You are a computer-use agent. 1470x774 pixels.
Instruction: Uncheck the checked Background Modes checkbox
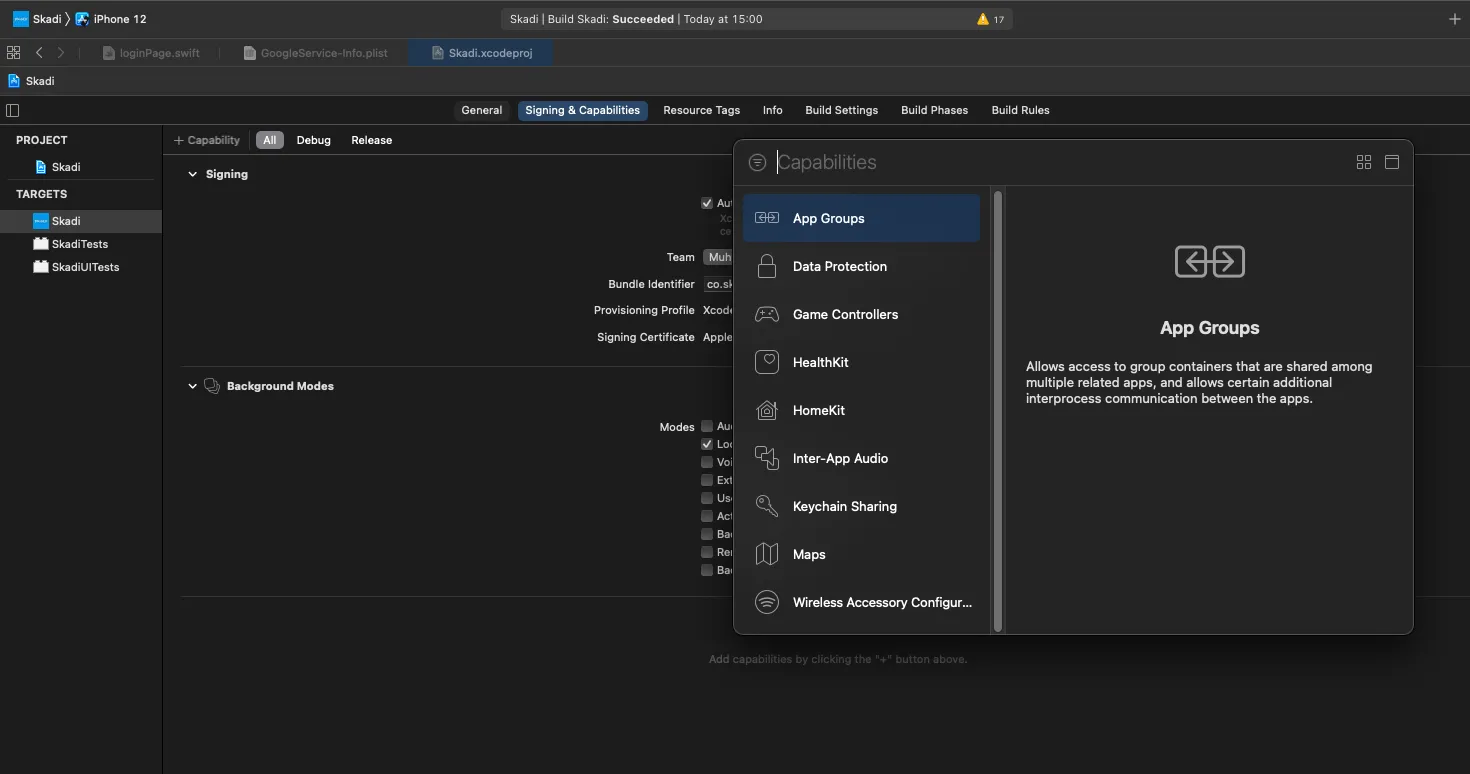[707, 444]
